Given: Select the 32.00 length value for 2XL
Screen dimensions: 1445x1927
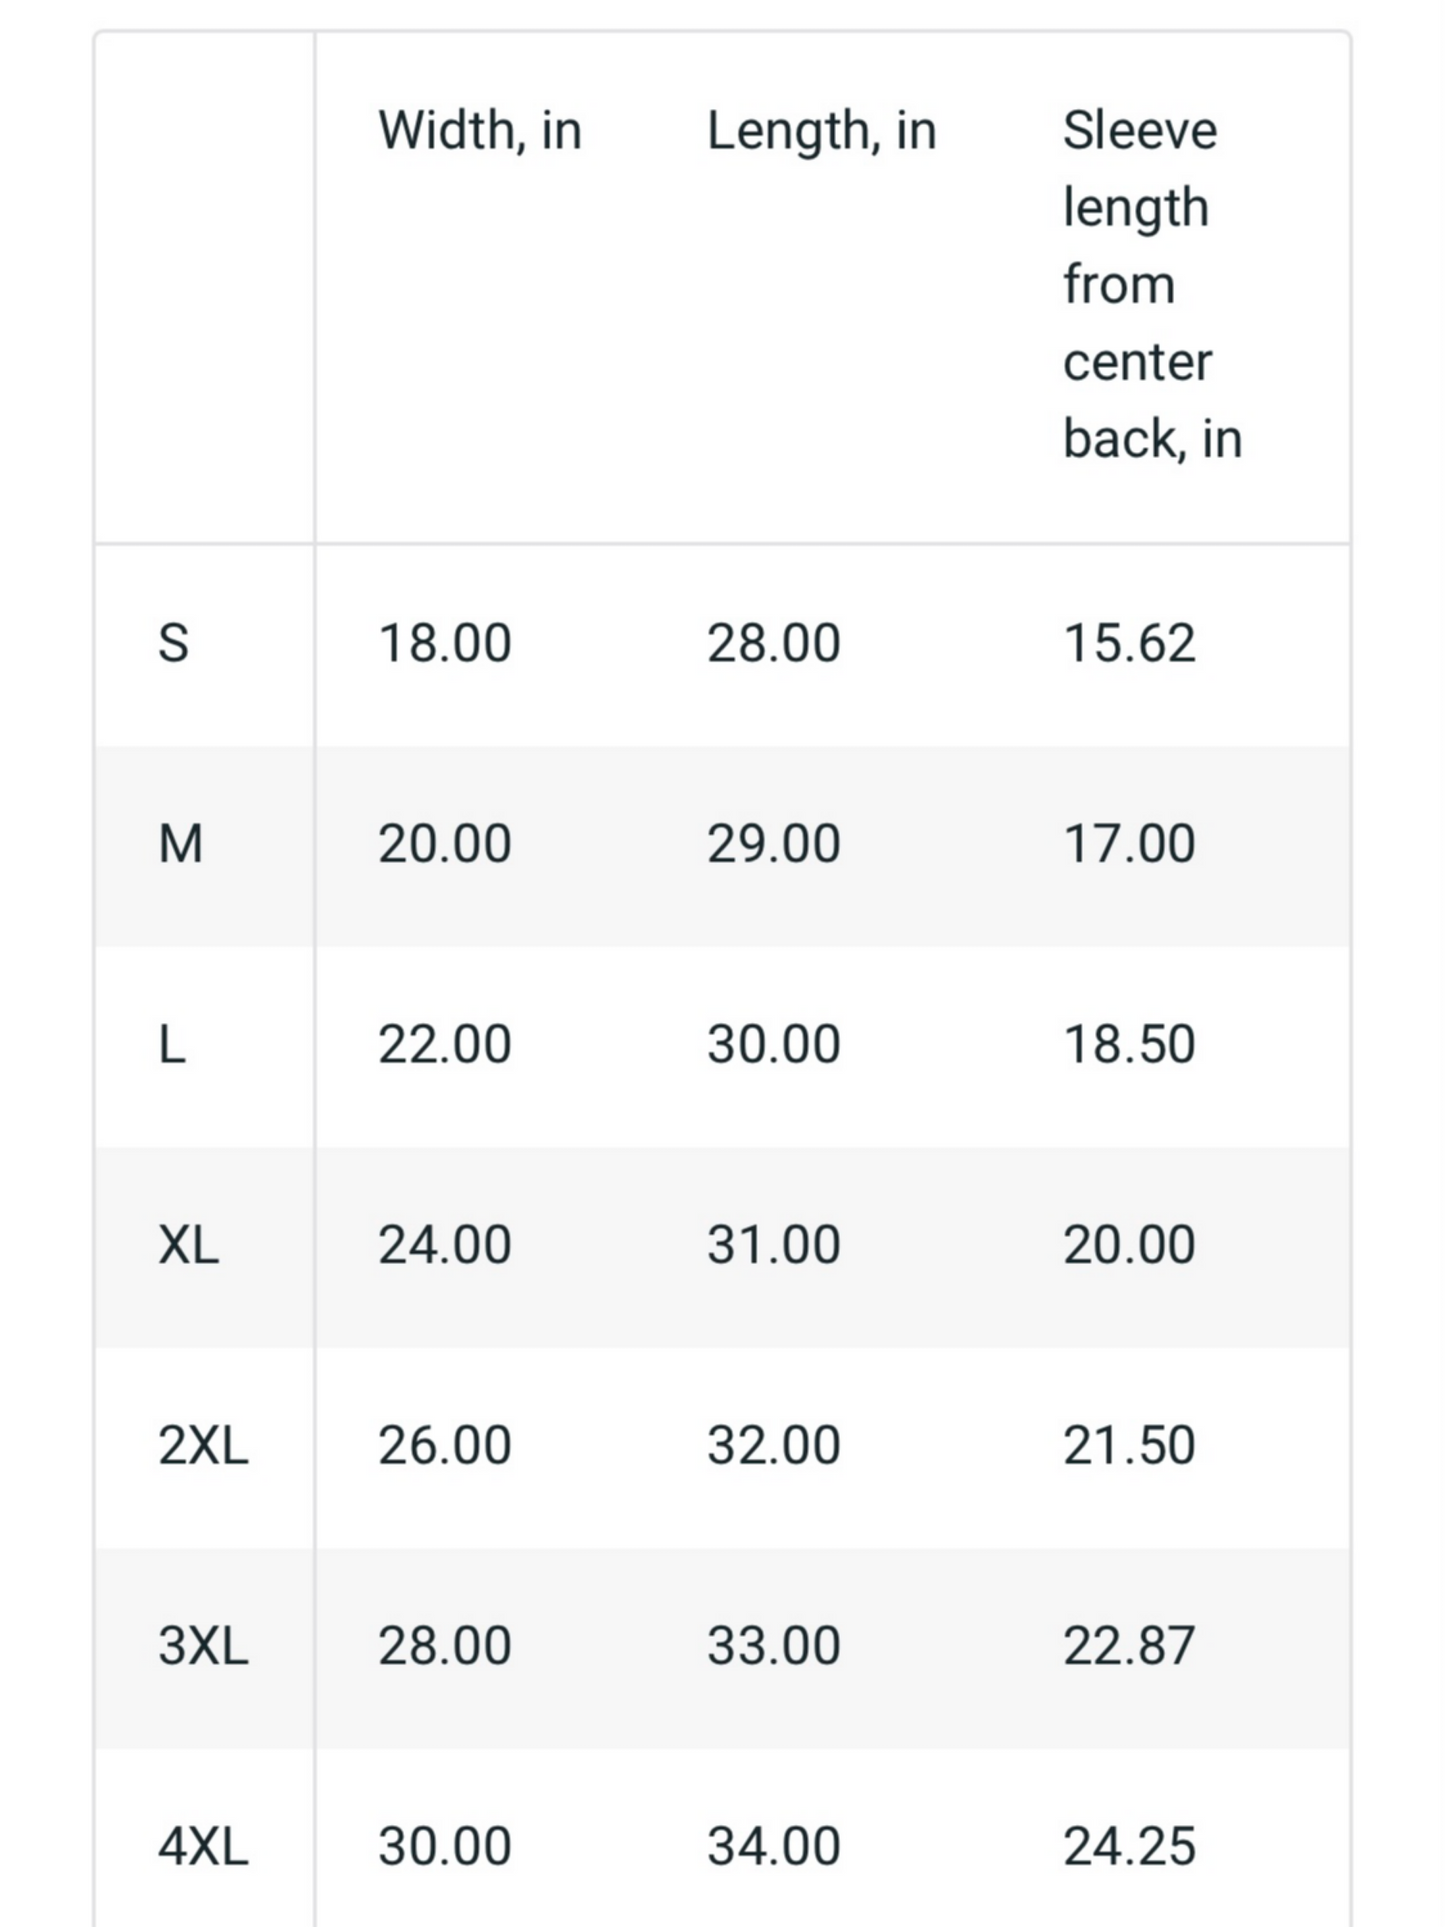Looking at the screenshot, I should tap(773, 1446).
